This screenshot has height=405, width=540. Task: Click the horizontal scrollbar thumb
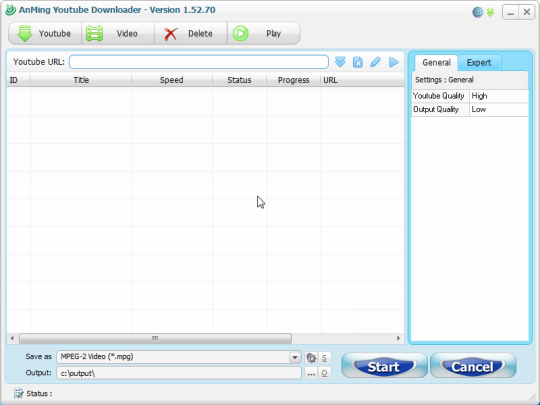[155, 338]
